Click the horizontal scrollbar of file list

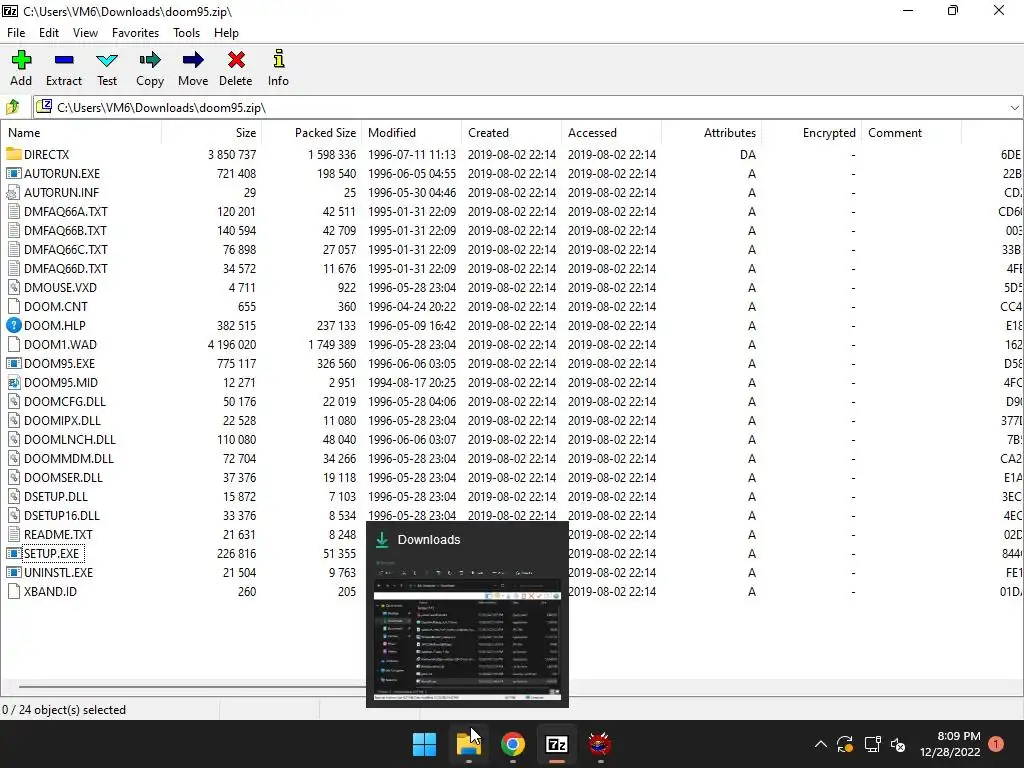point(193,686)
